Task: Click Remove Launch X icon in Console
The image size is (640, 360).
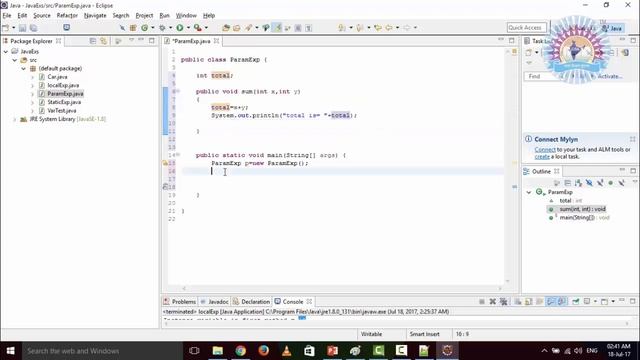Action: (x=493, y=302)
